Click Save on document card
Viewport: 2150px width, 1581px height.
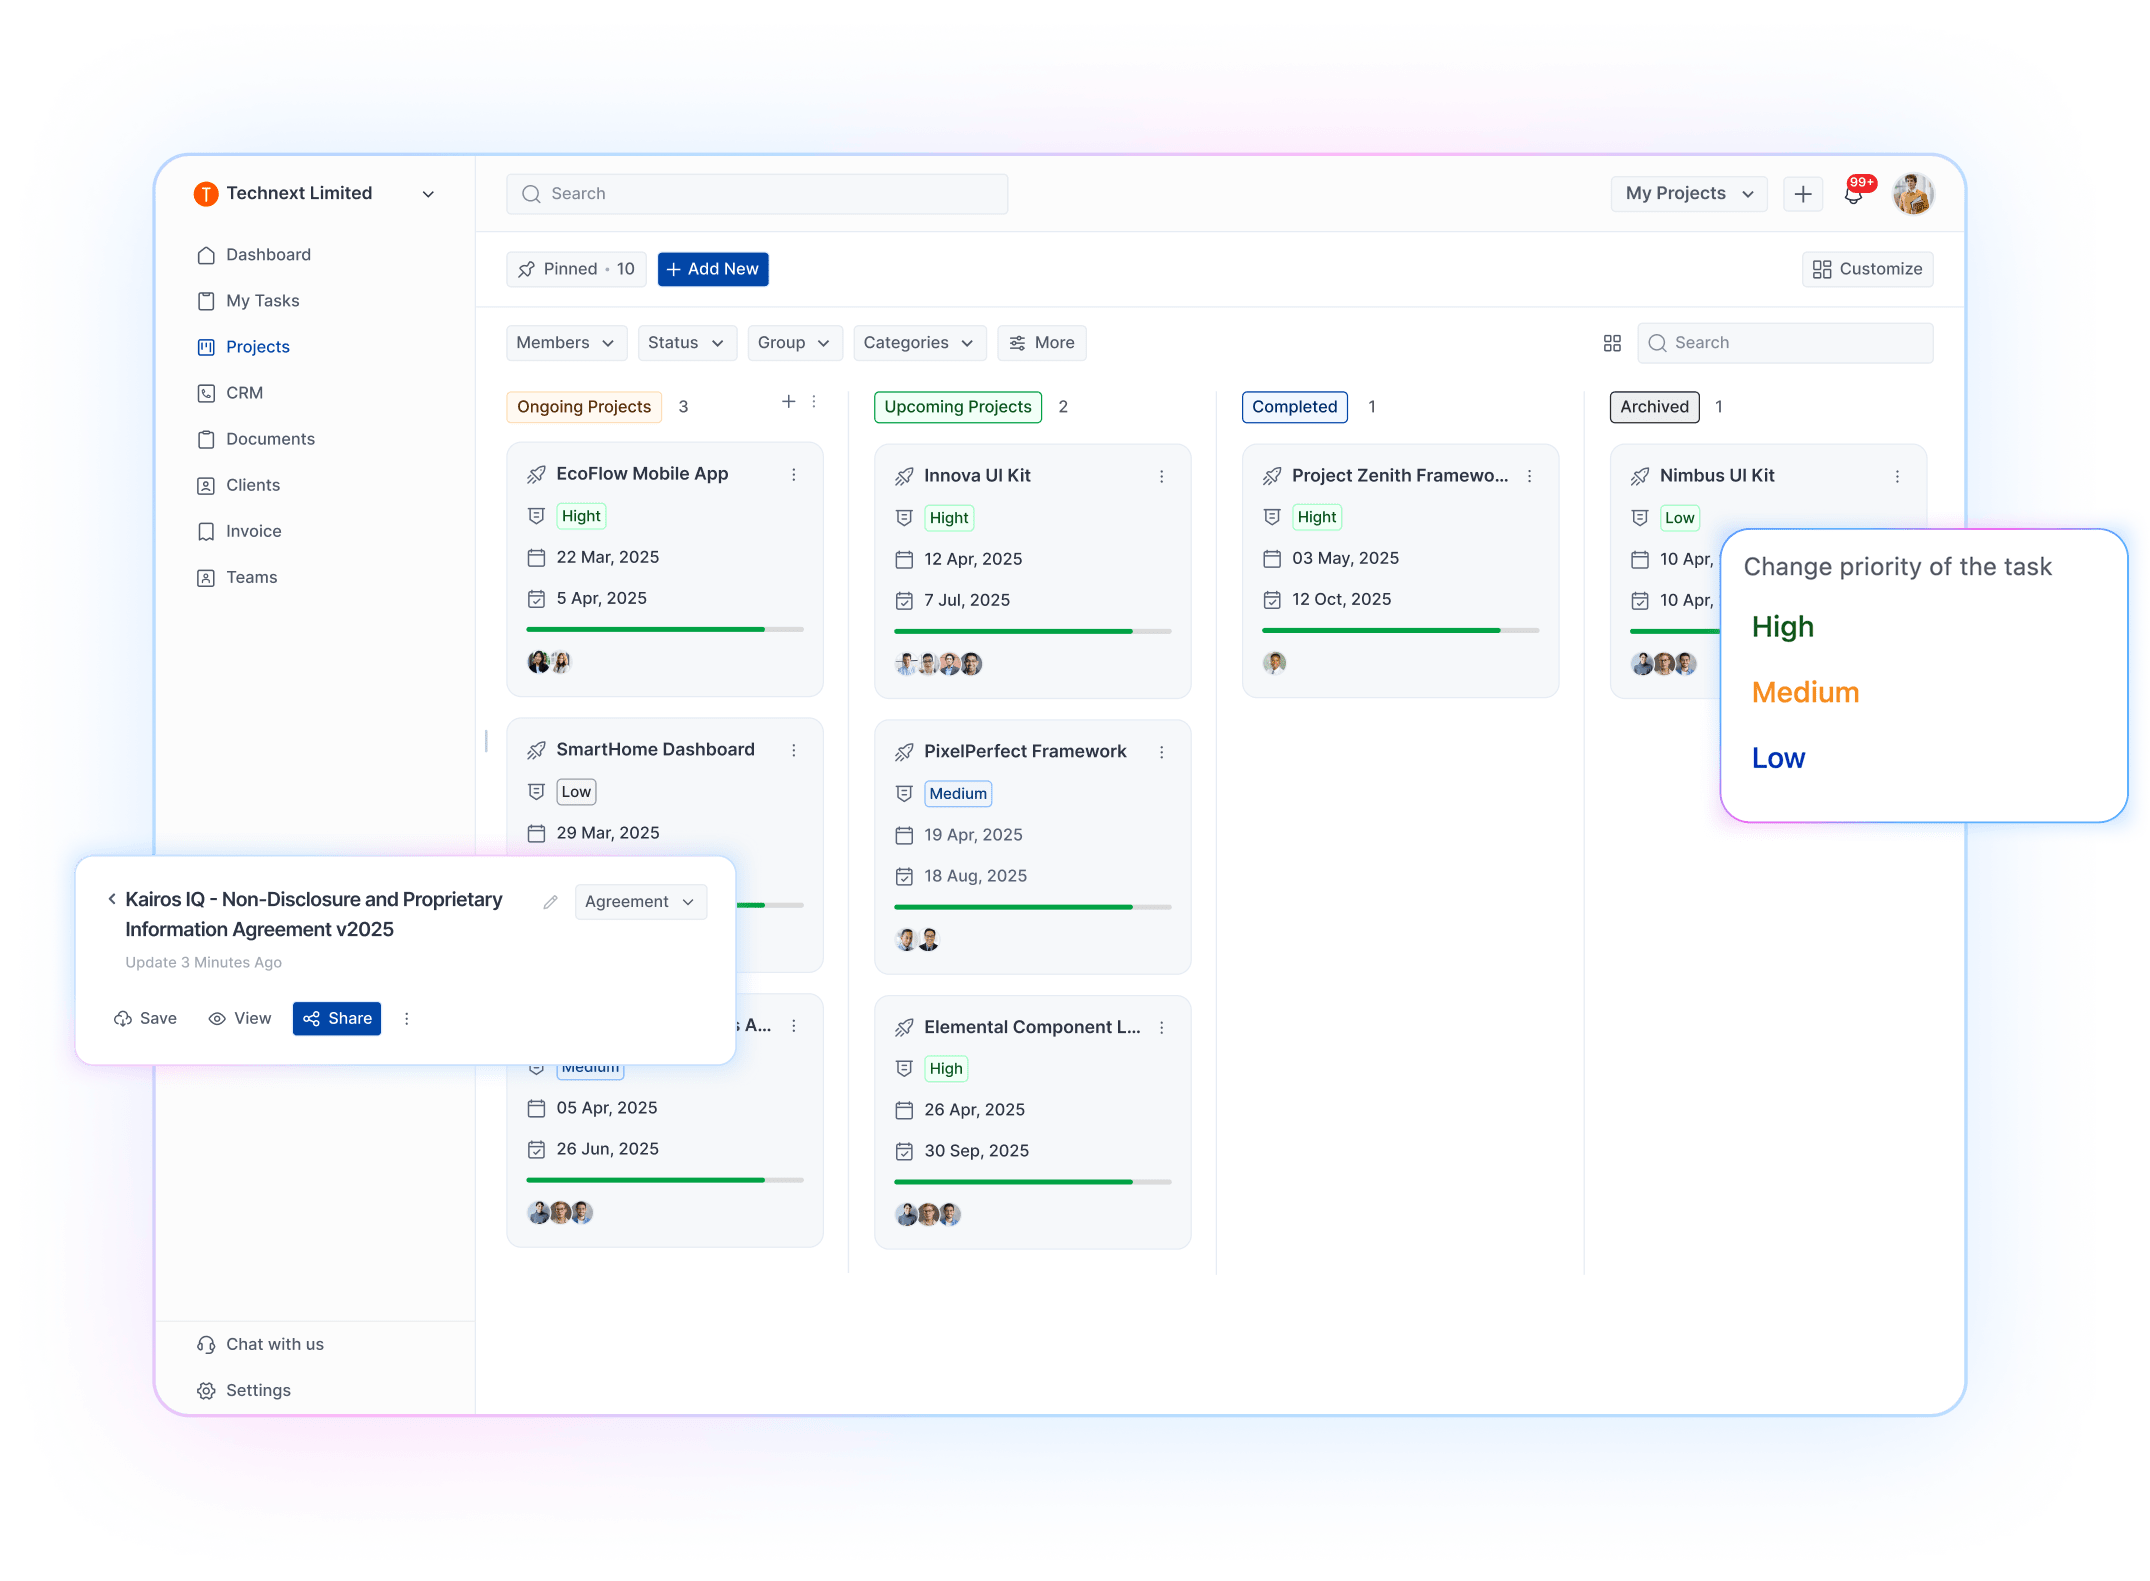[x=145, y=1019]
